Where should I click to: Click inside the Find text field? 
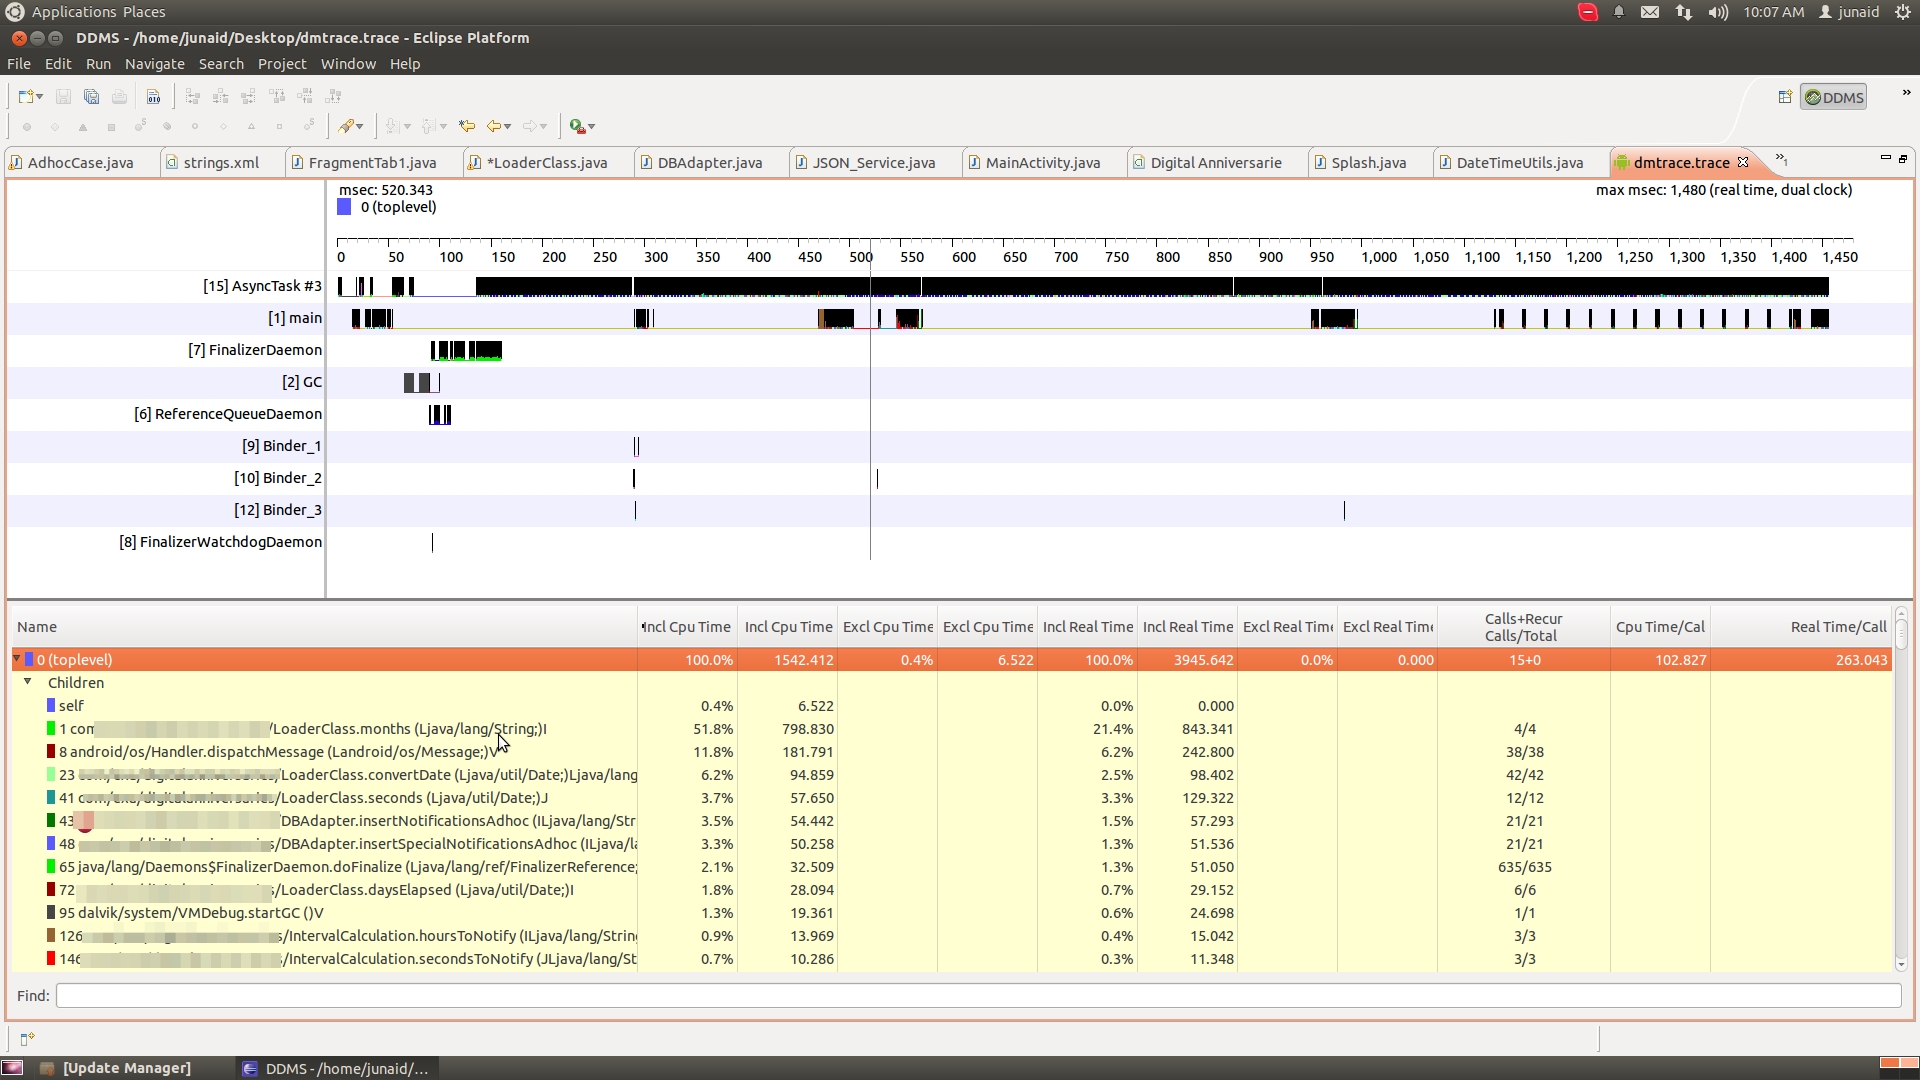(x=978, y=995)
